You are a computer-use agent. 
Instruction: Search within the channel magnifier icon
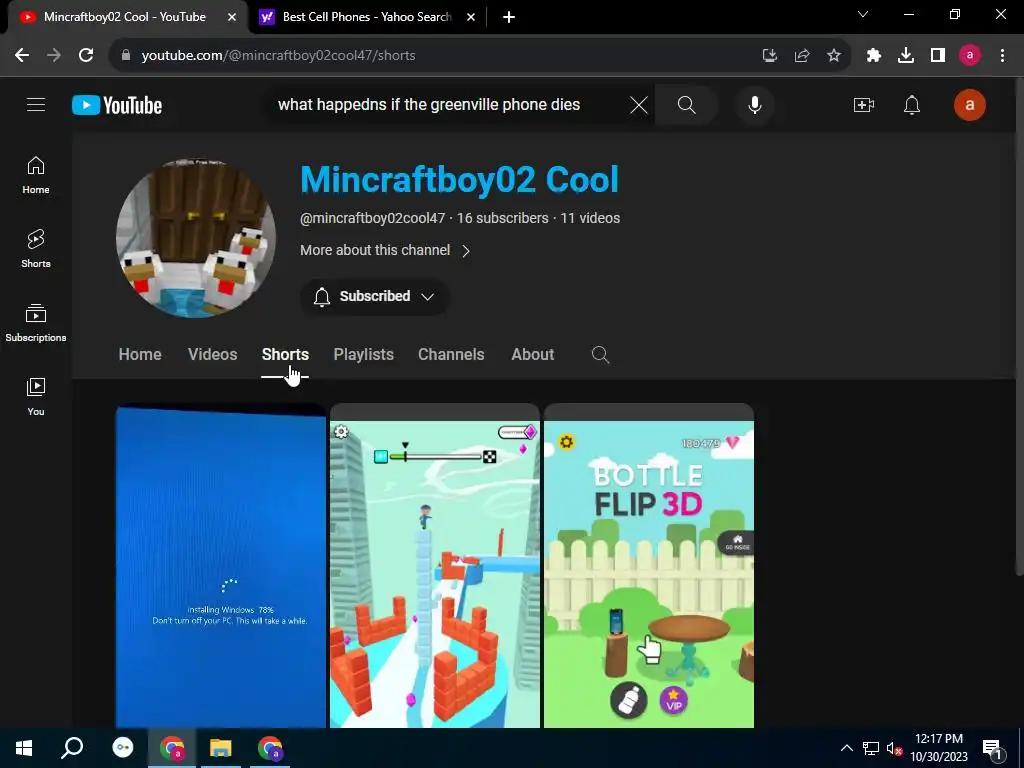point(600,355)
